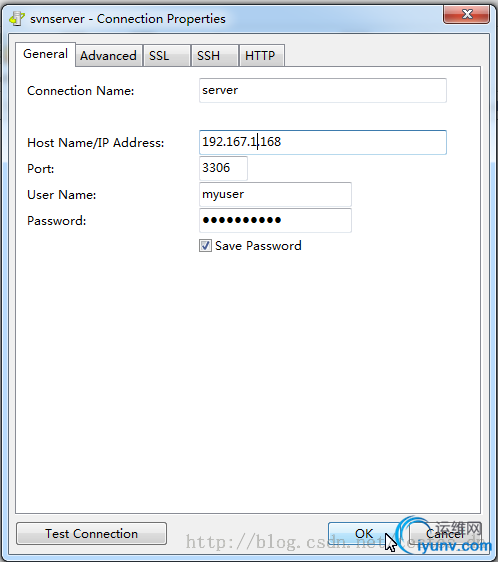This screenshot has width=498, height=562.
Task: Confirm with the OK button
Action: click(364, 534)
